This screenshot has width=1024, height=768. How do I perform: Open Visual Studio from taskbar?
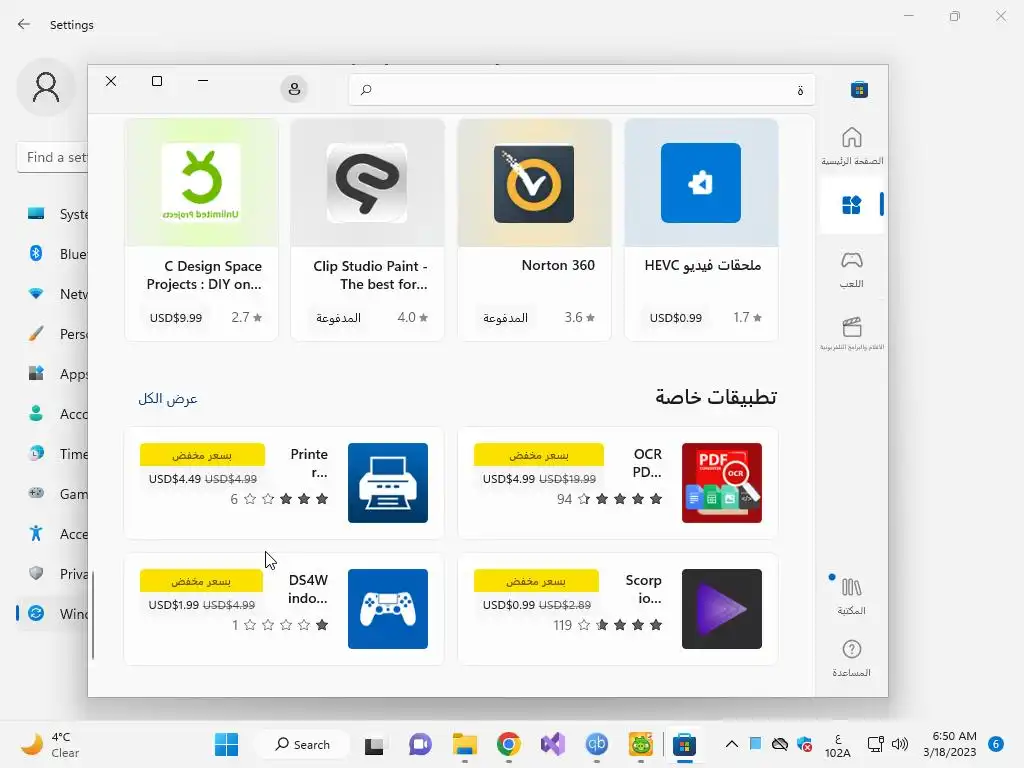tap(552, 744)
